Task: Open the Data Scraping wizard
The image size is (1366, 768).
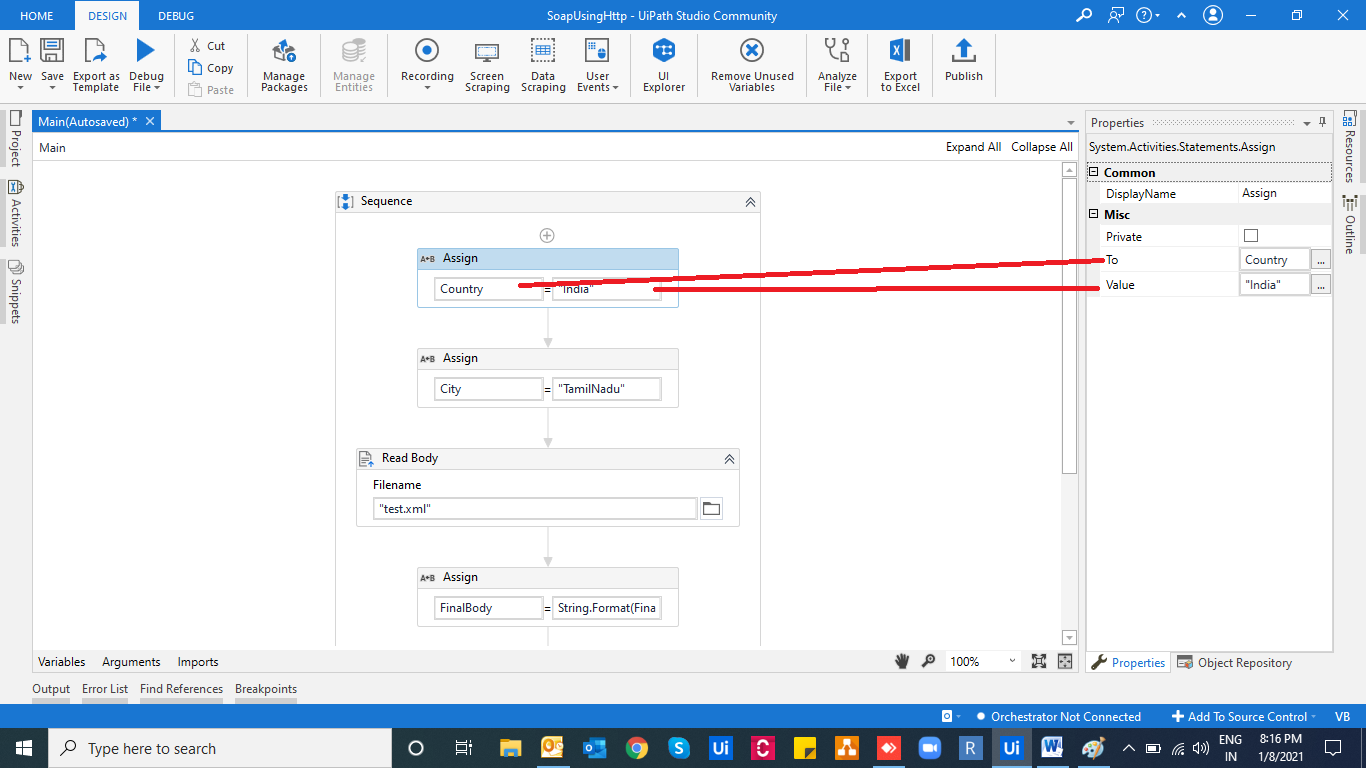Action: coord(543,65)
